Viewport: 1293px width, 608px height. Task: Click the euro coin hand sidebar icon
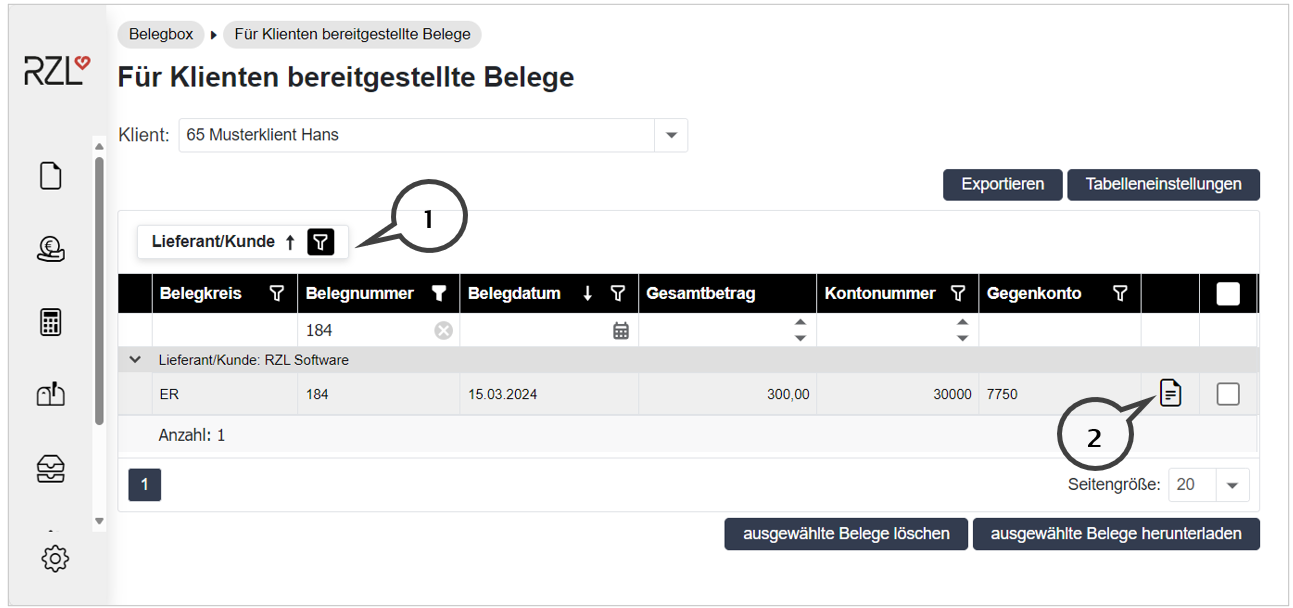(50, 249)
